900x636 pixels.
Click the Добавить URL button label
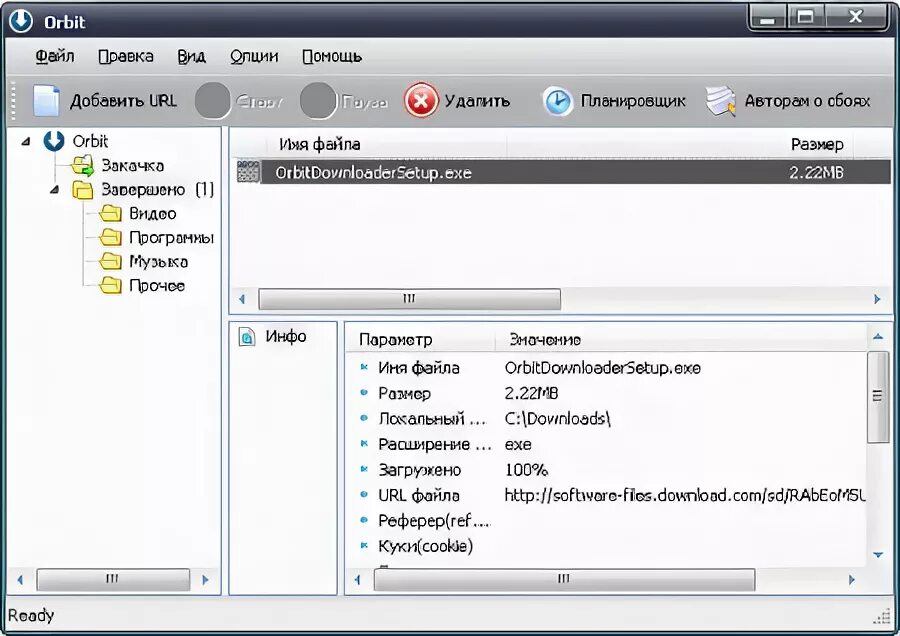pyautogui.click(x=123, y=101)
